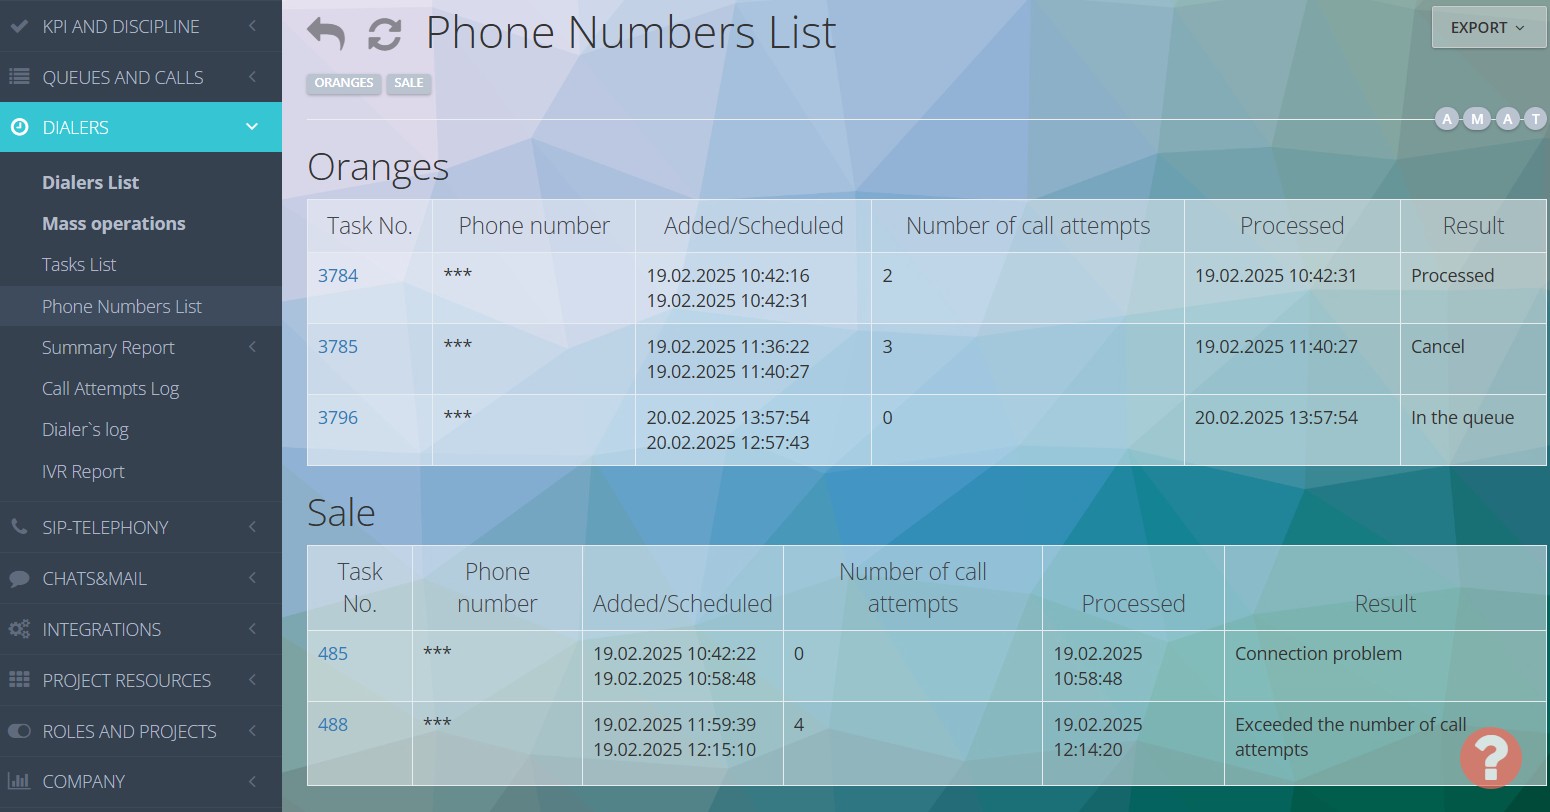Click the Roles and Projects toggle icon
This screenshot has width=1550, height=812.
point(19,731)
